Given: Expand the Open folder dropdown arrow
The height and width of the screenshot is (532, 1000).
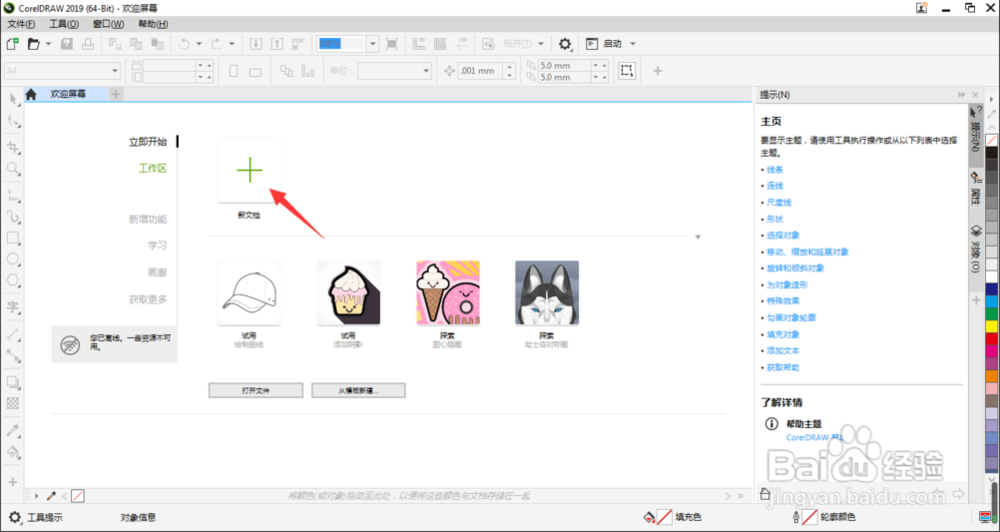Looking at the screenshot, I should click(48, 44).
